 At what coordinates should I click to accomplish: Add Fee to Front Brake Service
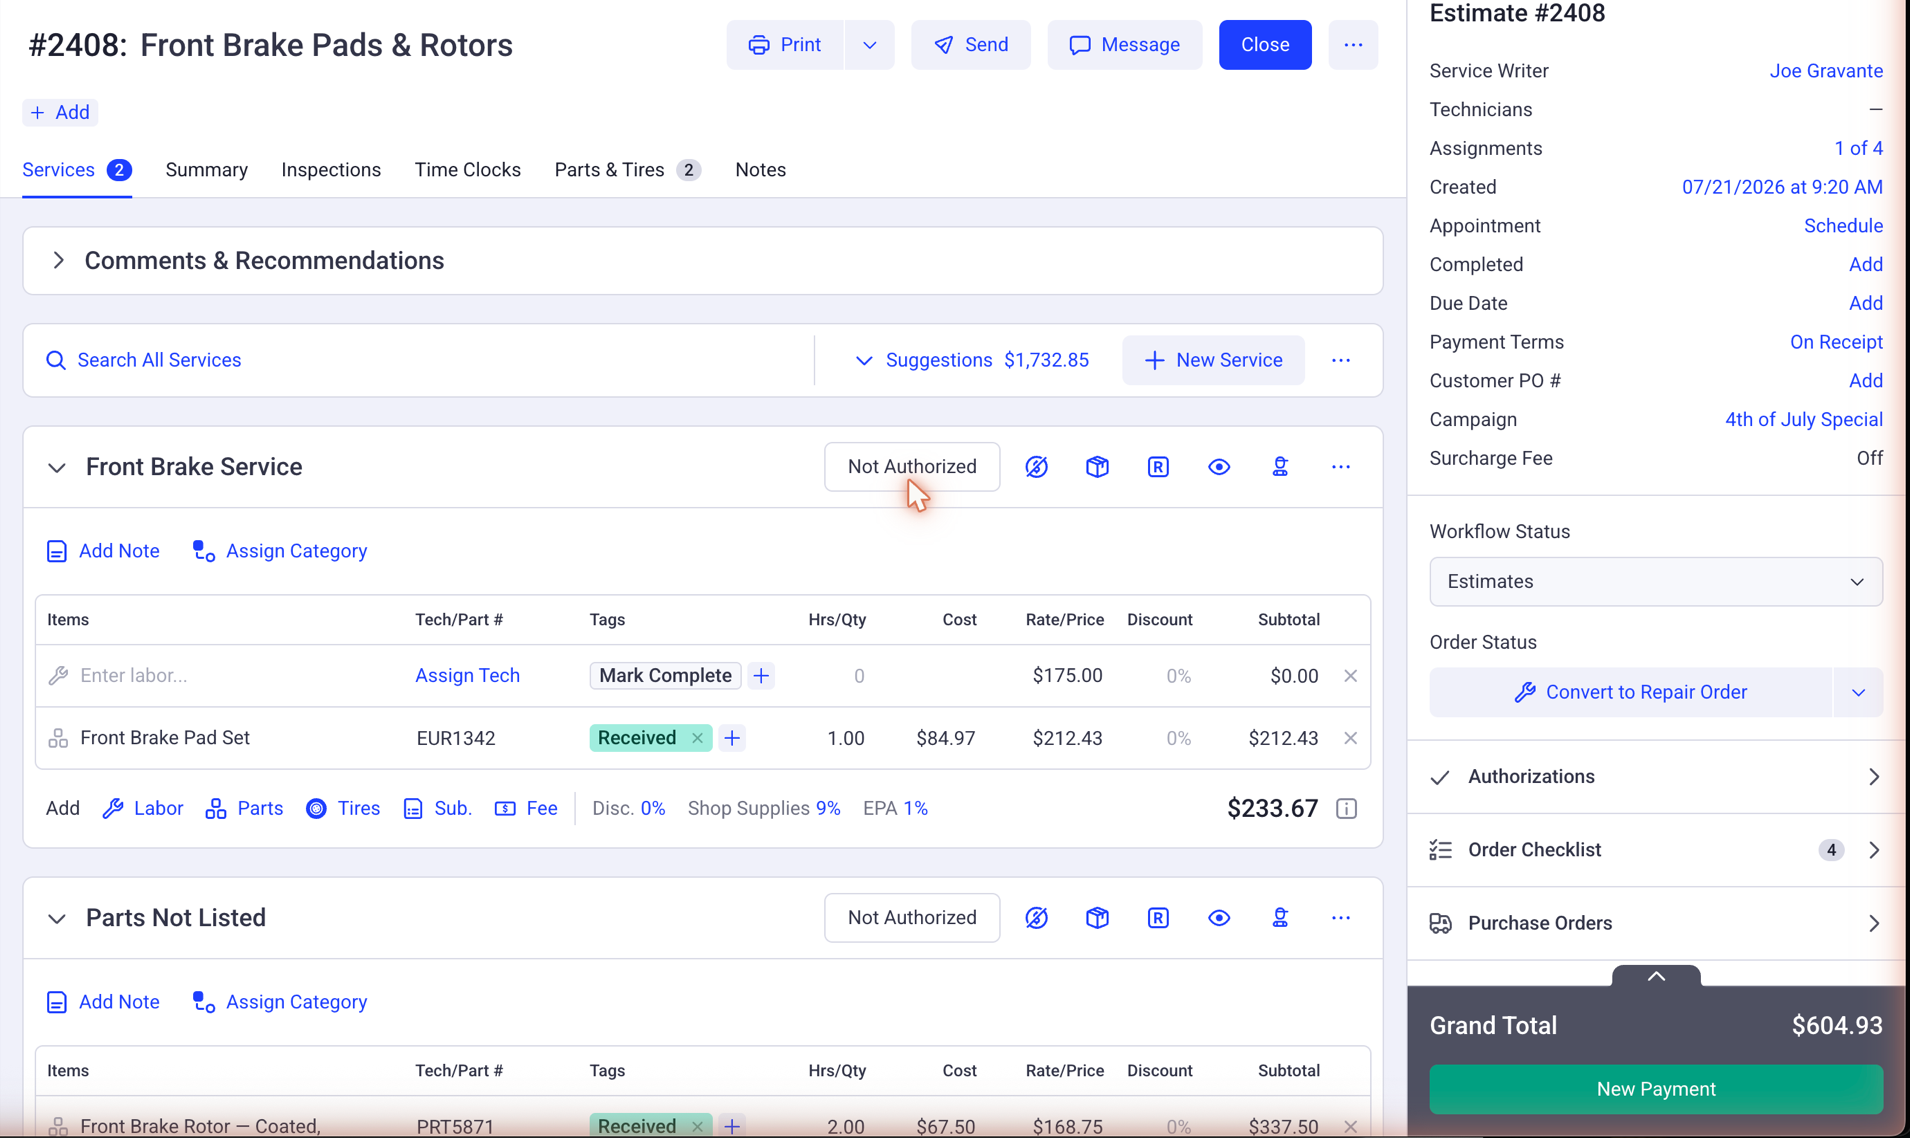(x=526, y=808)
